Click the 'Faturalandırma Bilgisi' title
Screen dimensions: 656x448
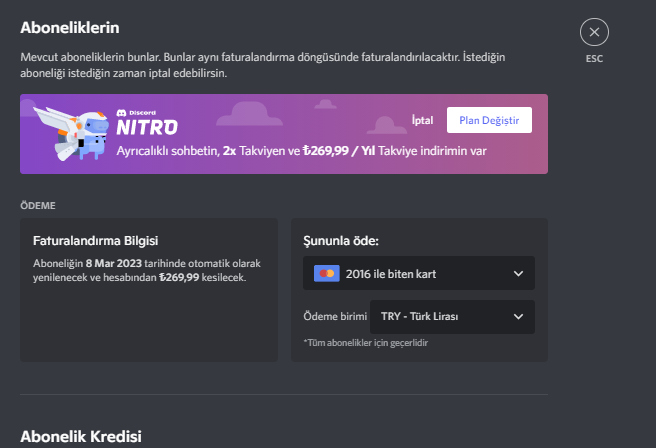(x=96, y=241)
